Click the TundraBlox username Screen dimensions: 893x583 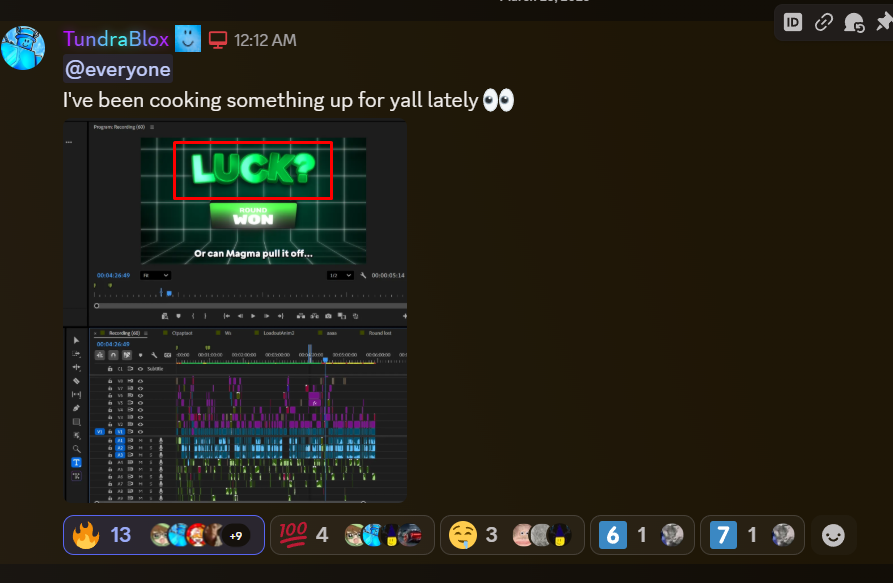coord(116,39)
